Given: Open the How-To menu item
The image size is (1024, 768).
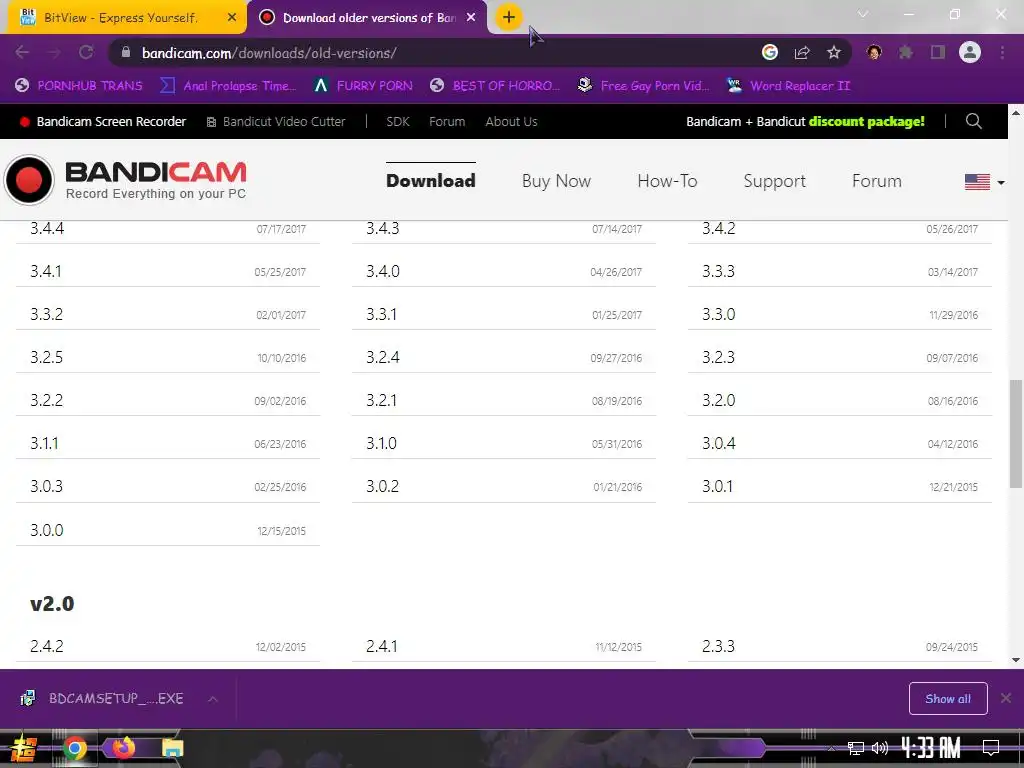Looking at the screenshot, I should click(x=667, y=181).
